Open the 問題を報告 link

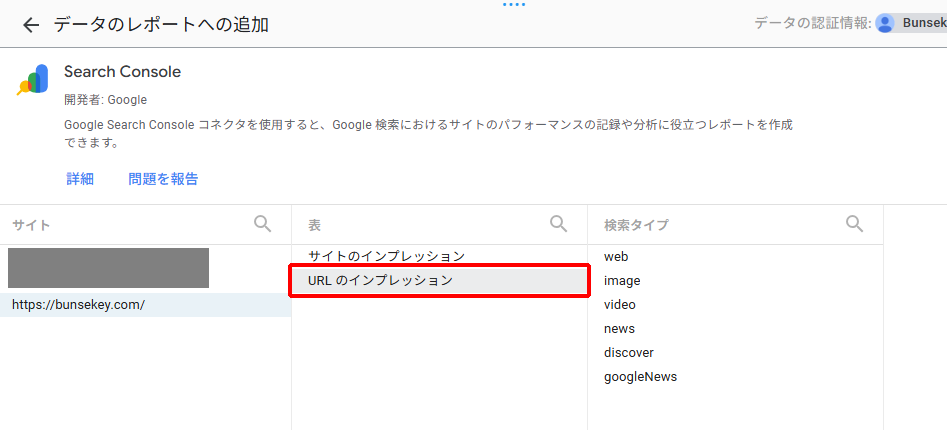point(163,179)
